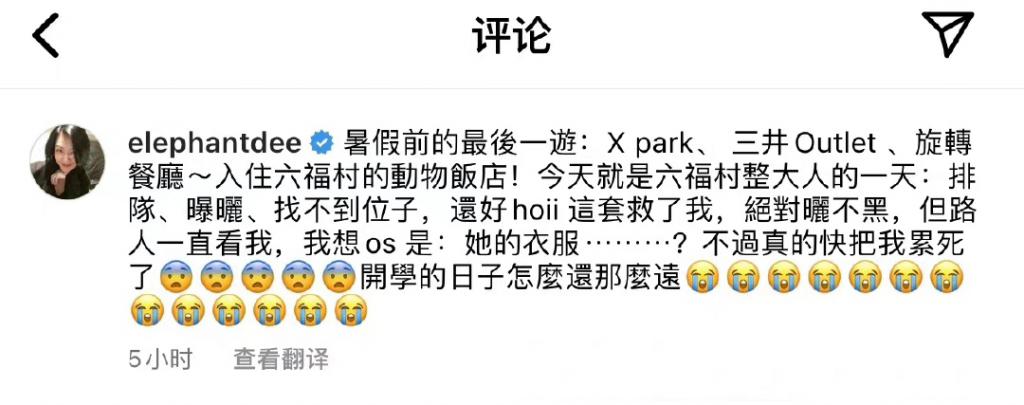
Task: Tap the 评论 page title
Action: (x=511, y=35)
